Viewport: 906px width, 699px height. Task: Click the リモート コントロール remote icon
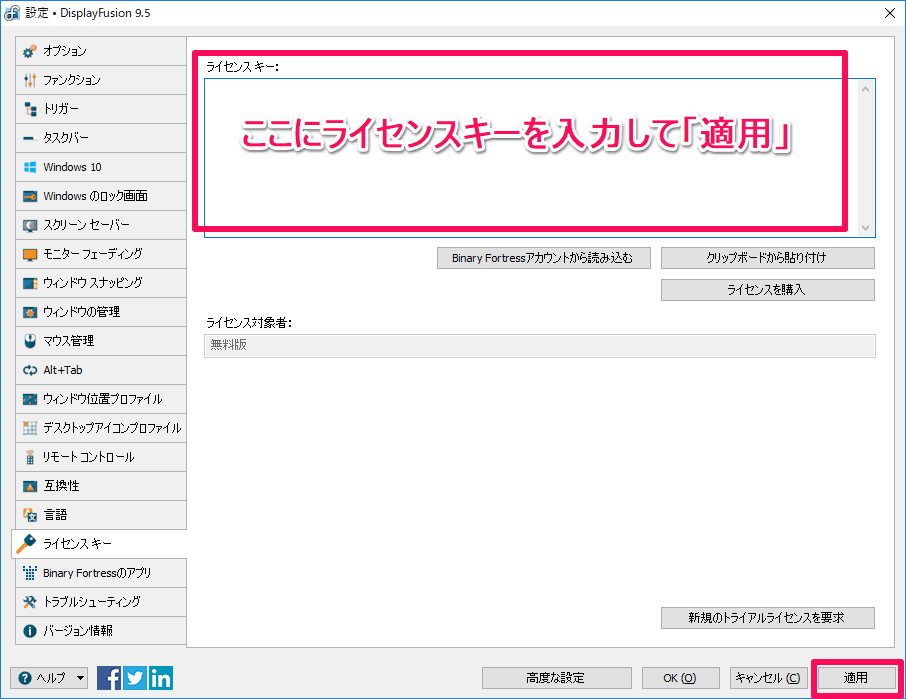pyautogui.click(x=30, y=457)
